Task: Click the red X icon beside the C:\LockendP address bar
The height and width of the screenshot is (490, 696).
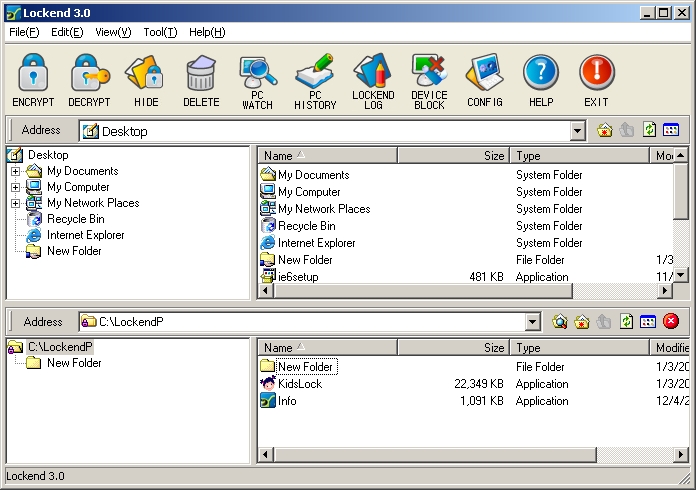Action: pyautogui.click(x=671, y=321)
